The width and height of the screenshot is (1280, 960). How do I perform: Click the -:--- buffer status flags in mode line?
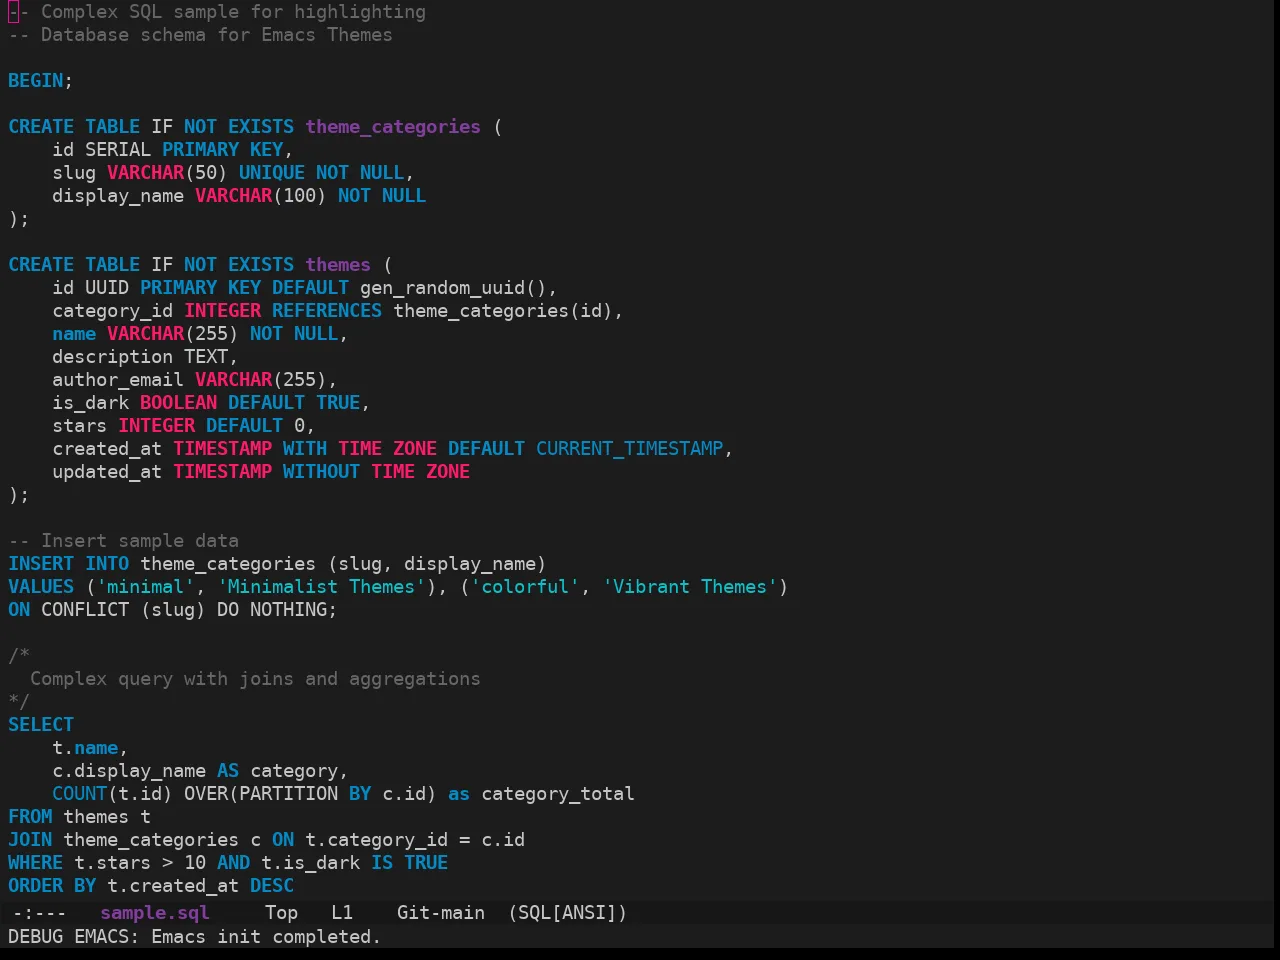[x=40, y=913]
